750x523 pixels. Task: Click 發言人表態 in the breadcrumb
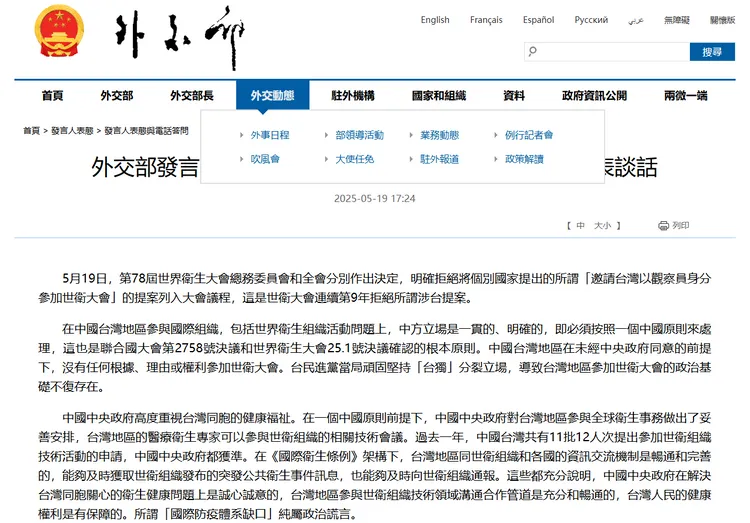[71, 130]
